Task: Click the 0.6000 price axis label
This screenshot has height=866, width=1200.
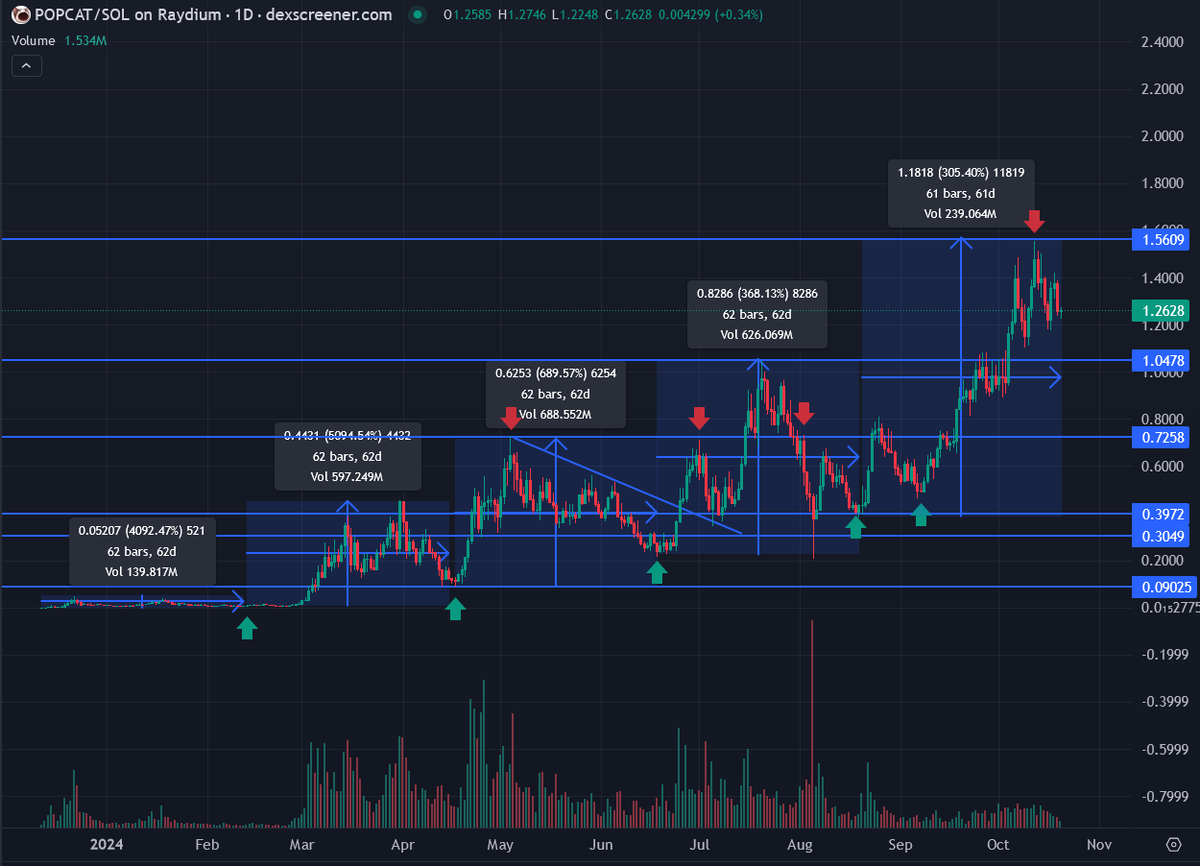Action: (1160, 467)
